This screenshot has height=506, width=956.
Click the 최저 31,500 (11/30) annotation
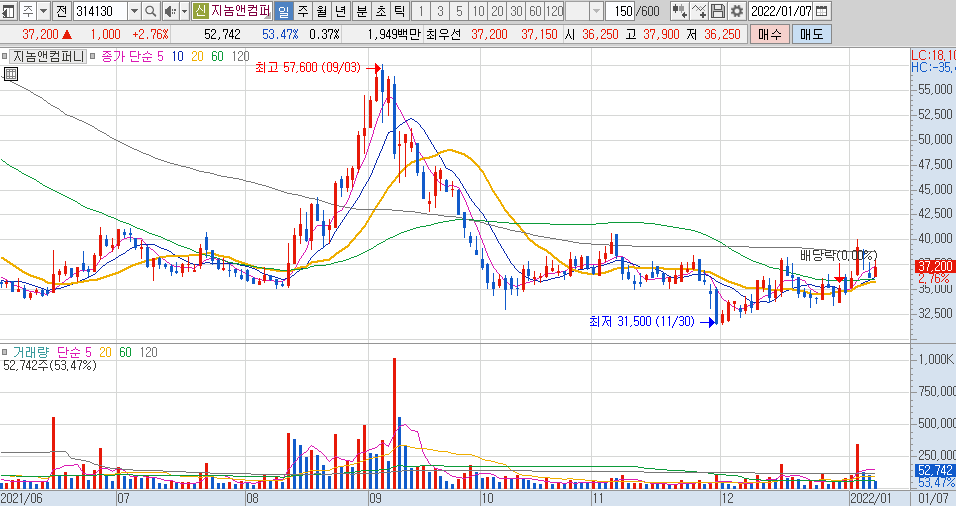[642, 321]
